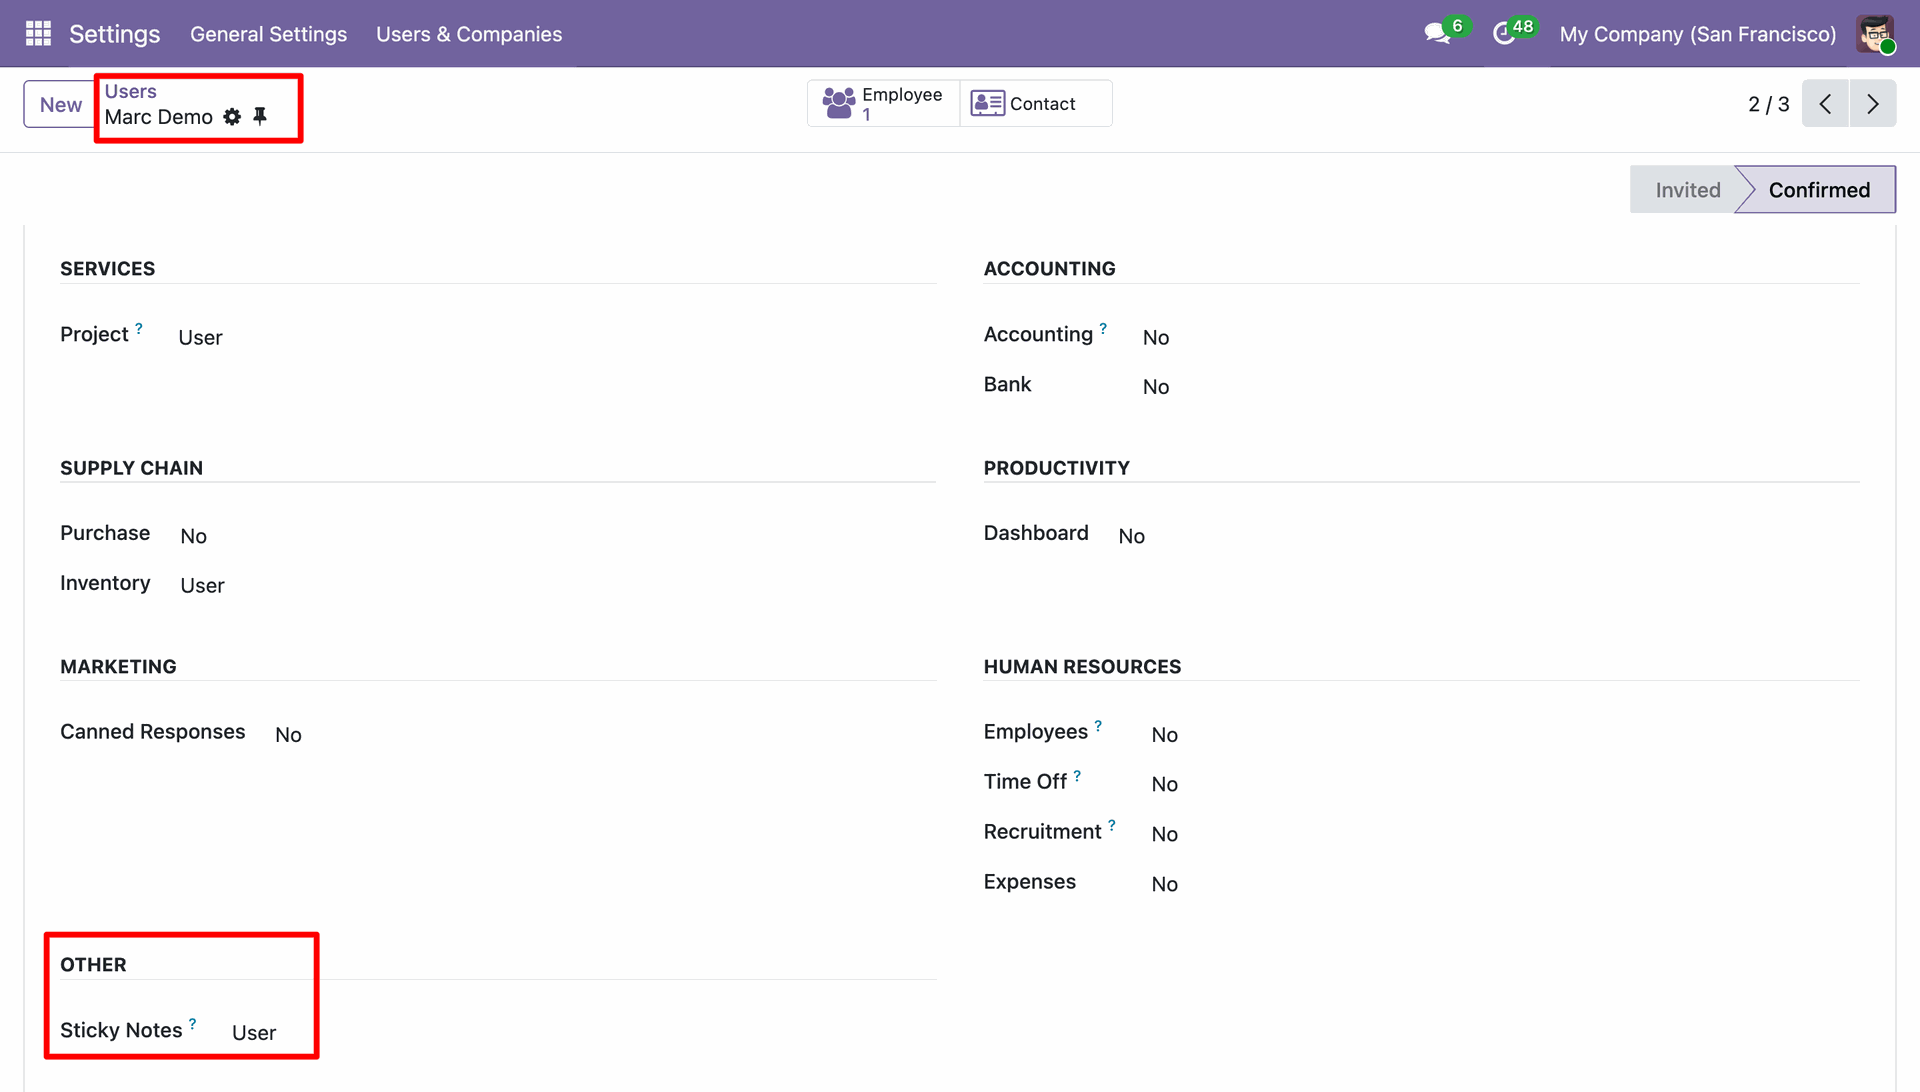The width and height of the screenshot is (1920, 1092).
Task: Open the apps grid menu icon
Action: [x=38, y=34]
